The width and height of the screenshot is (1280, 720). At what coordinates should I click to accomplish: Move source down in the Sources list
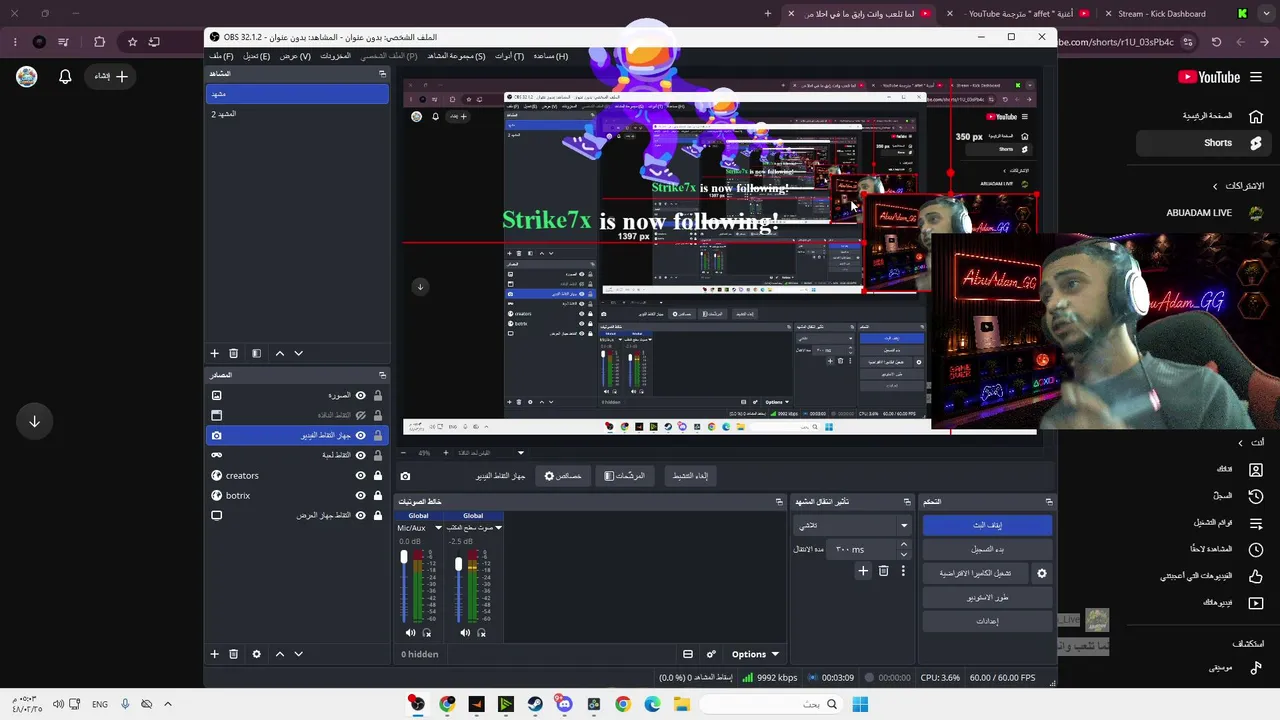298,654
